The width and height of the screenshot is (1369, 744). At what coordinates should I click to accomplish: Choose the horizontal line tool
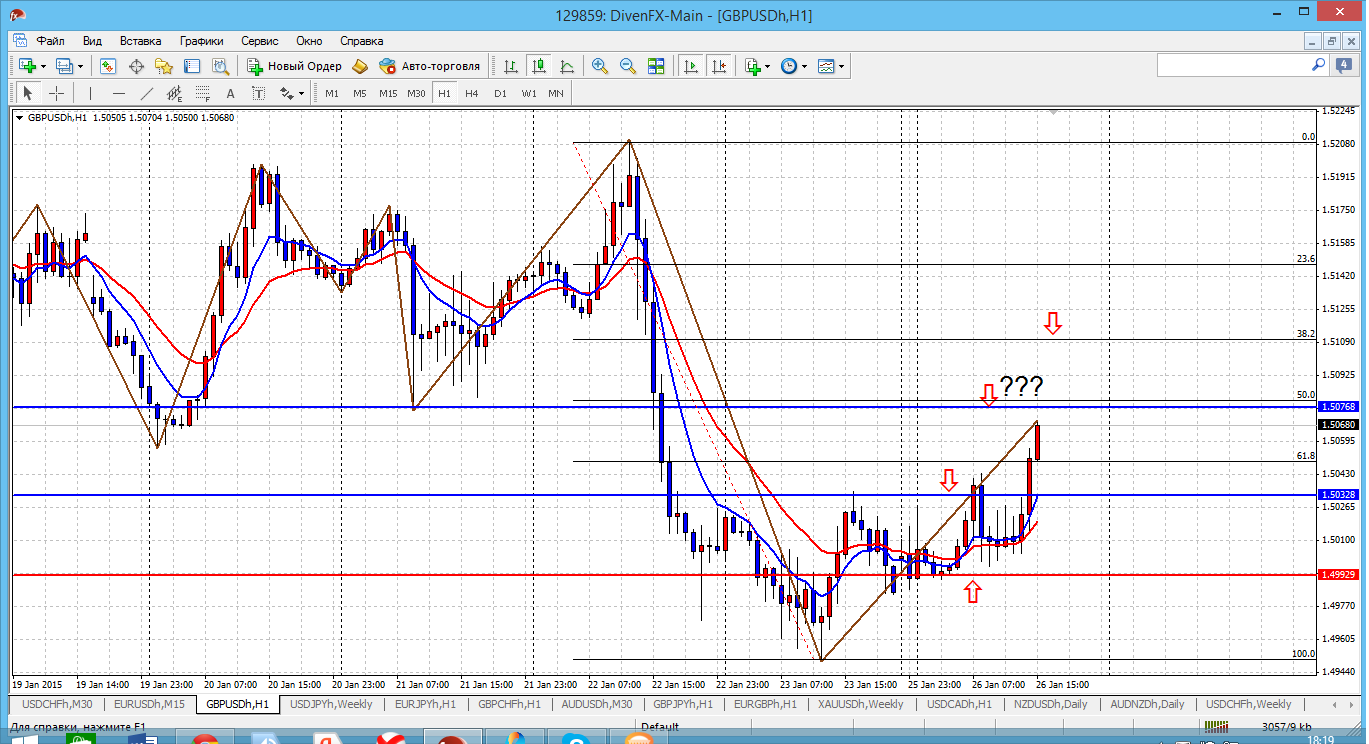point(119,93)
